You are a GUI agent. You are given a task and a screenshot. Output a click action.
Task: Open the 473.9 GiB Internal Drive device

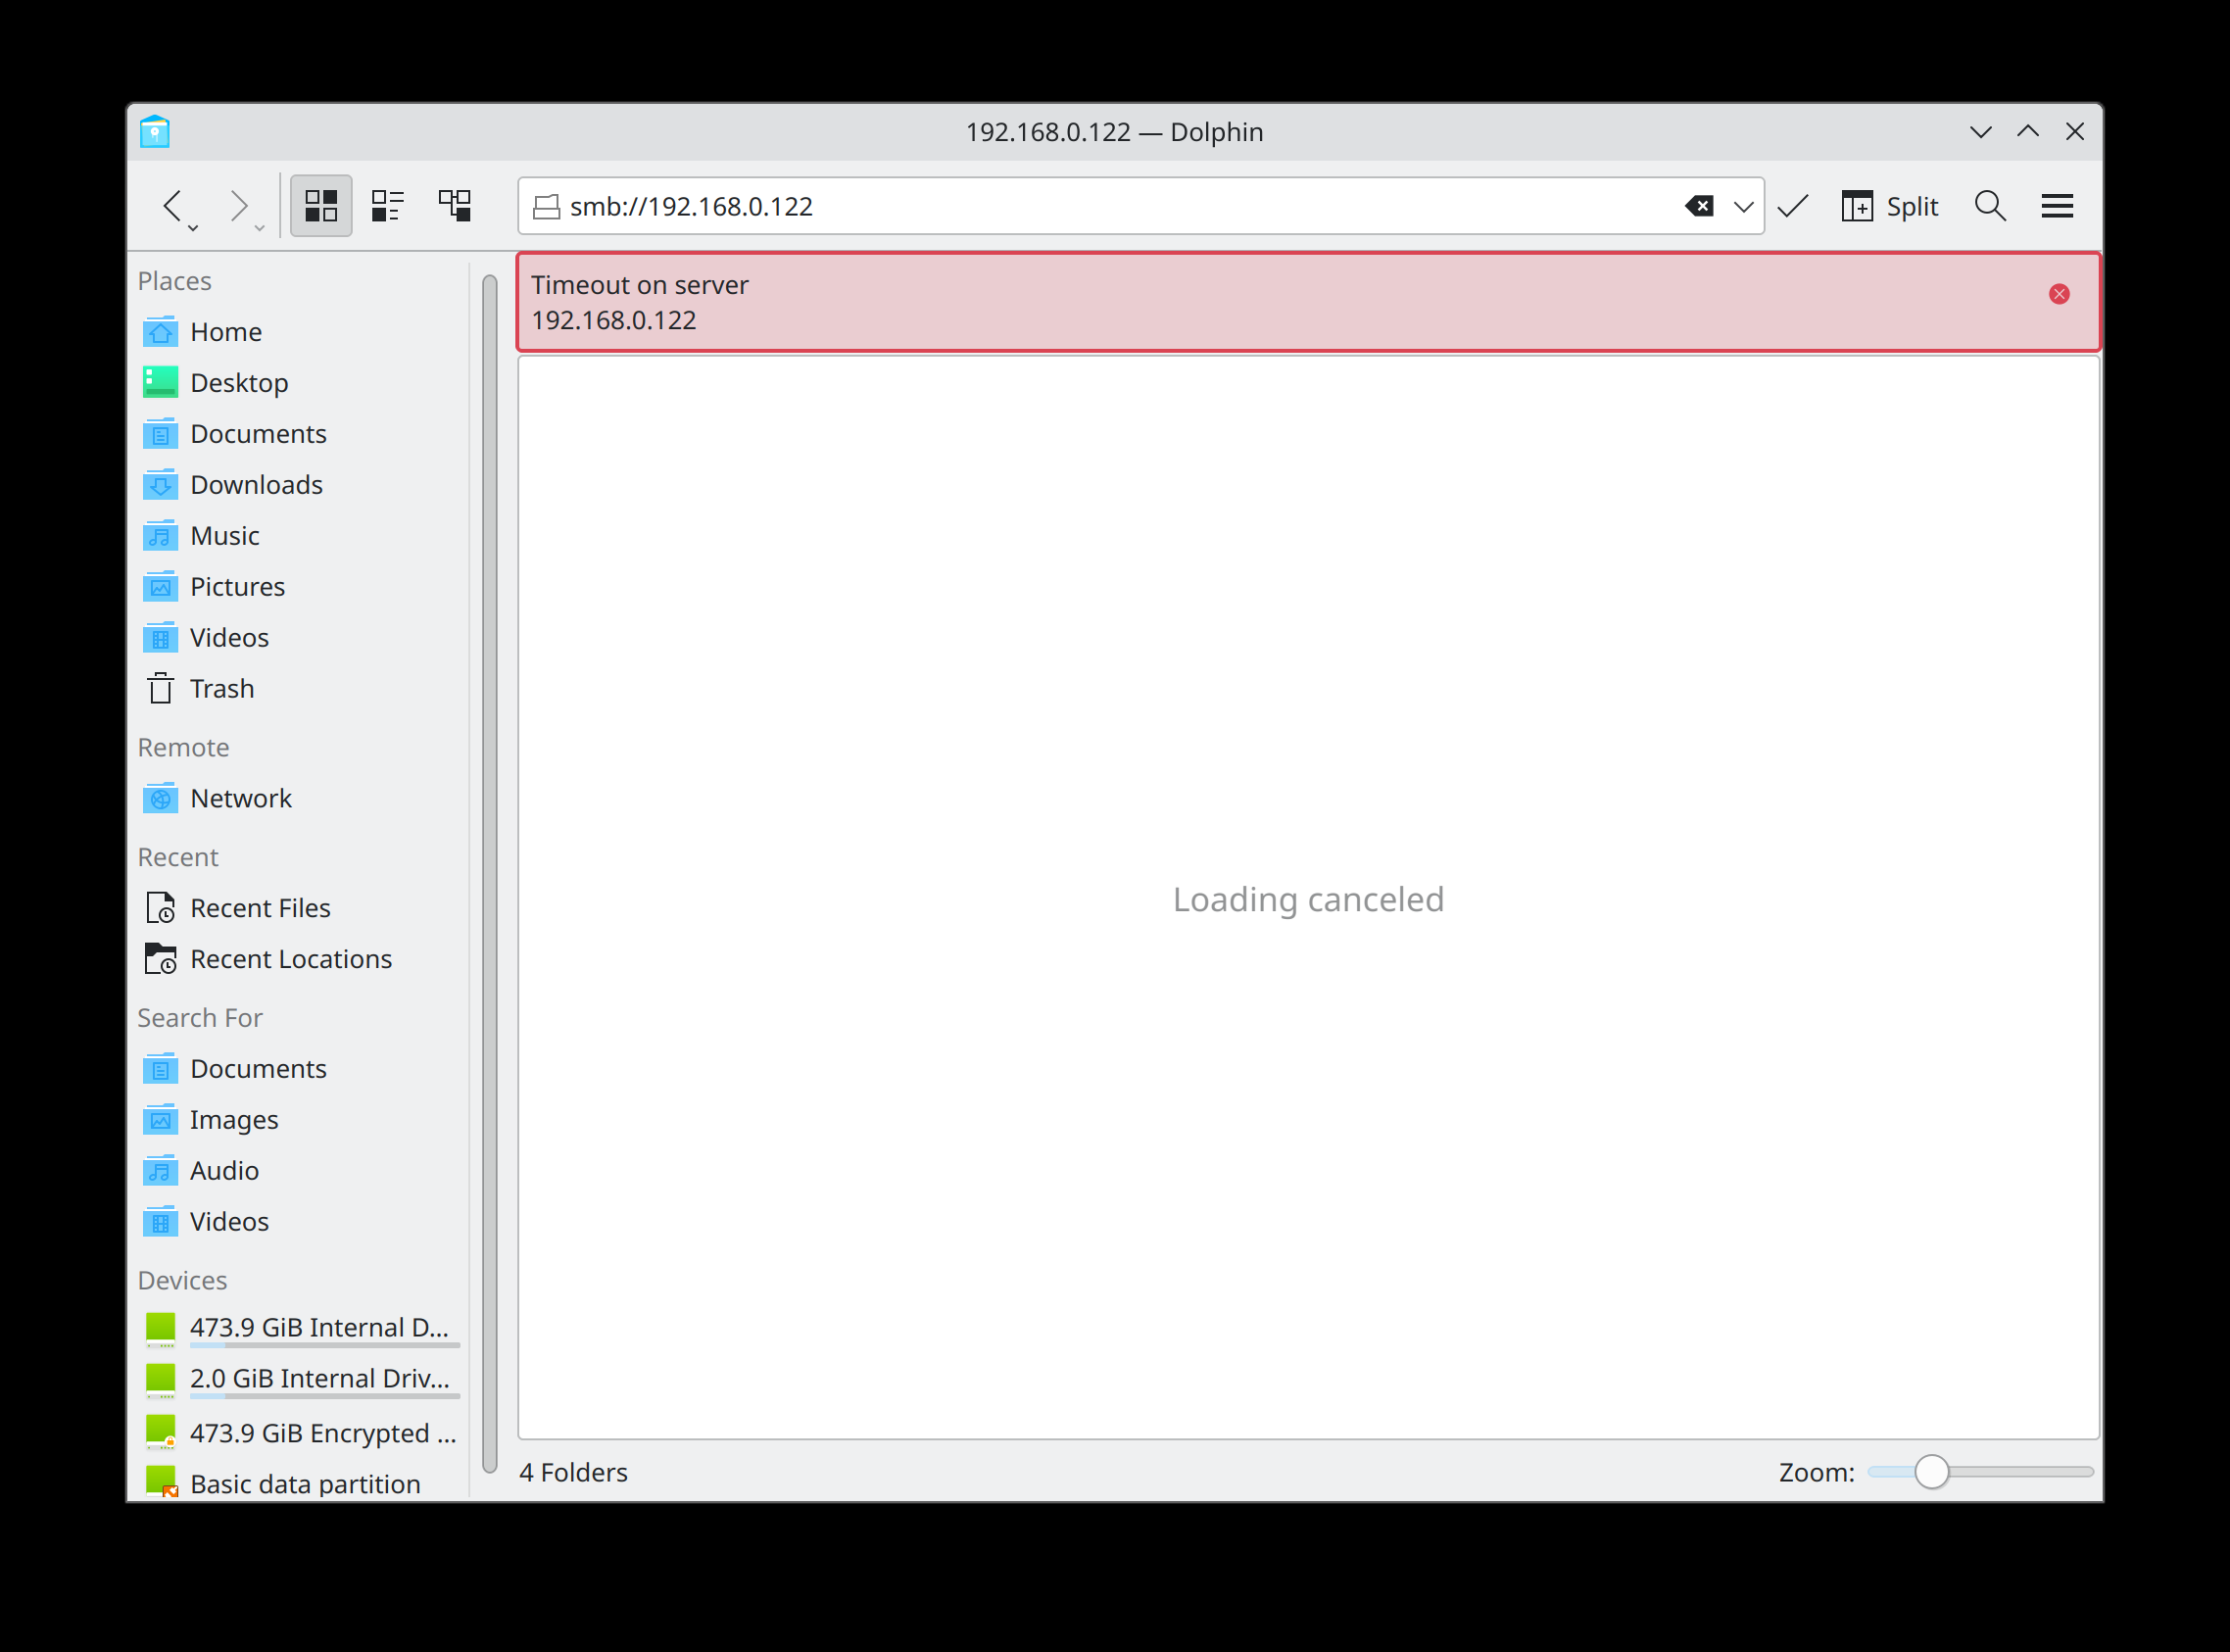tap(300, 1329)
